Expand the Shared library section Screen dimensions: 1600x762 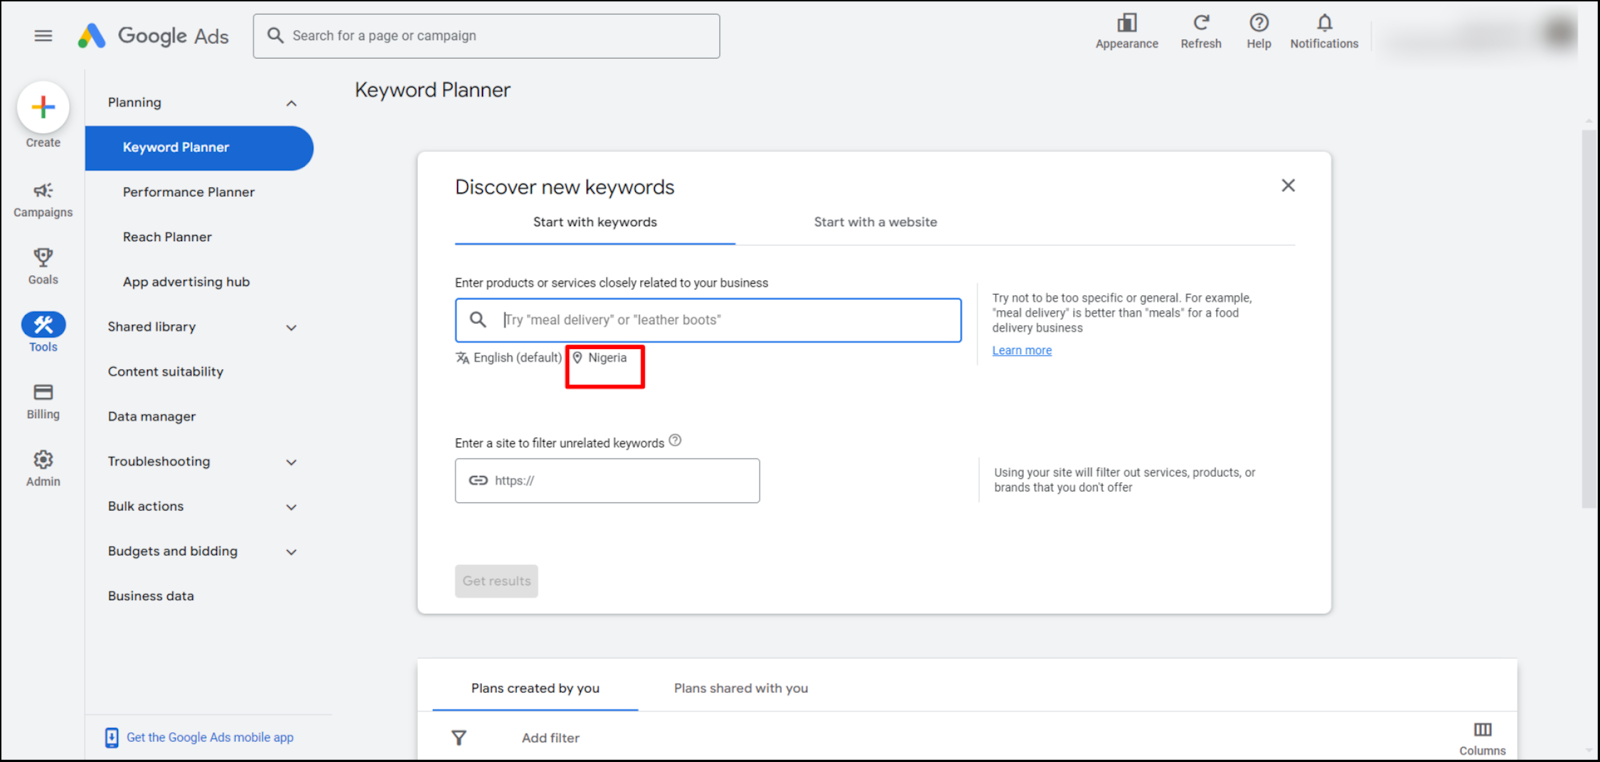(x=291, y=327)
